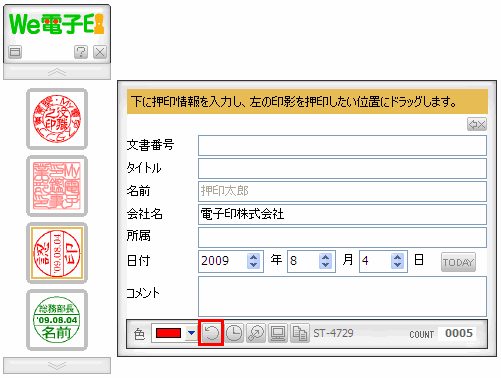The height and width of the screenshot is (378, 501).
Task: Click the menu panel icon under logo
Action: coord(15,52)
